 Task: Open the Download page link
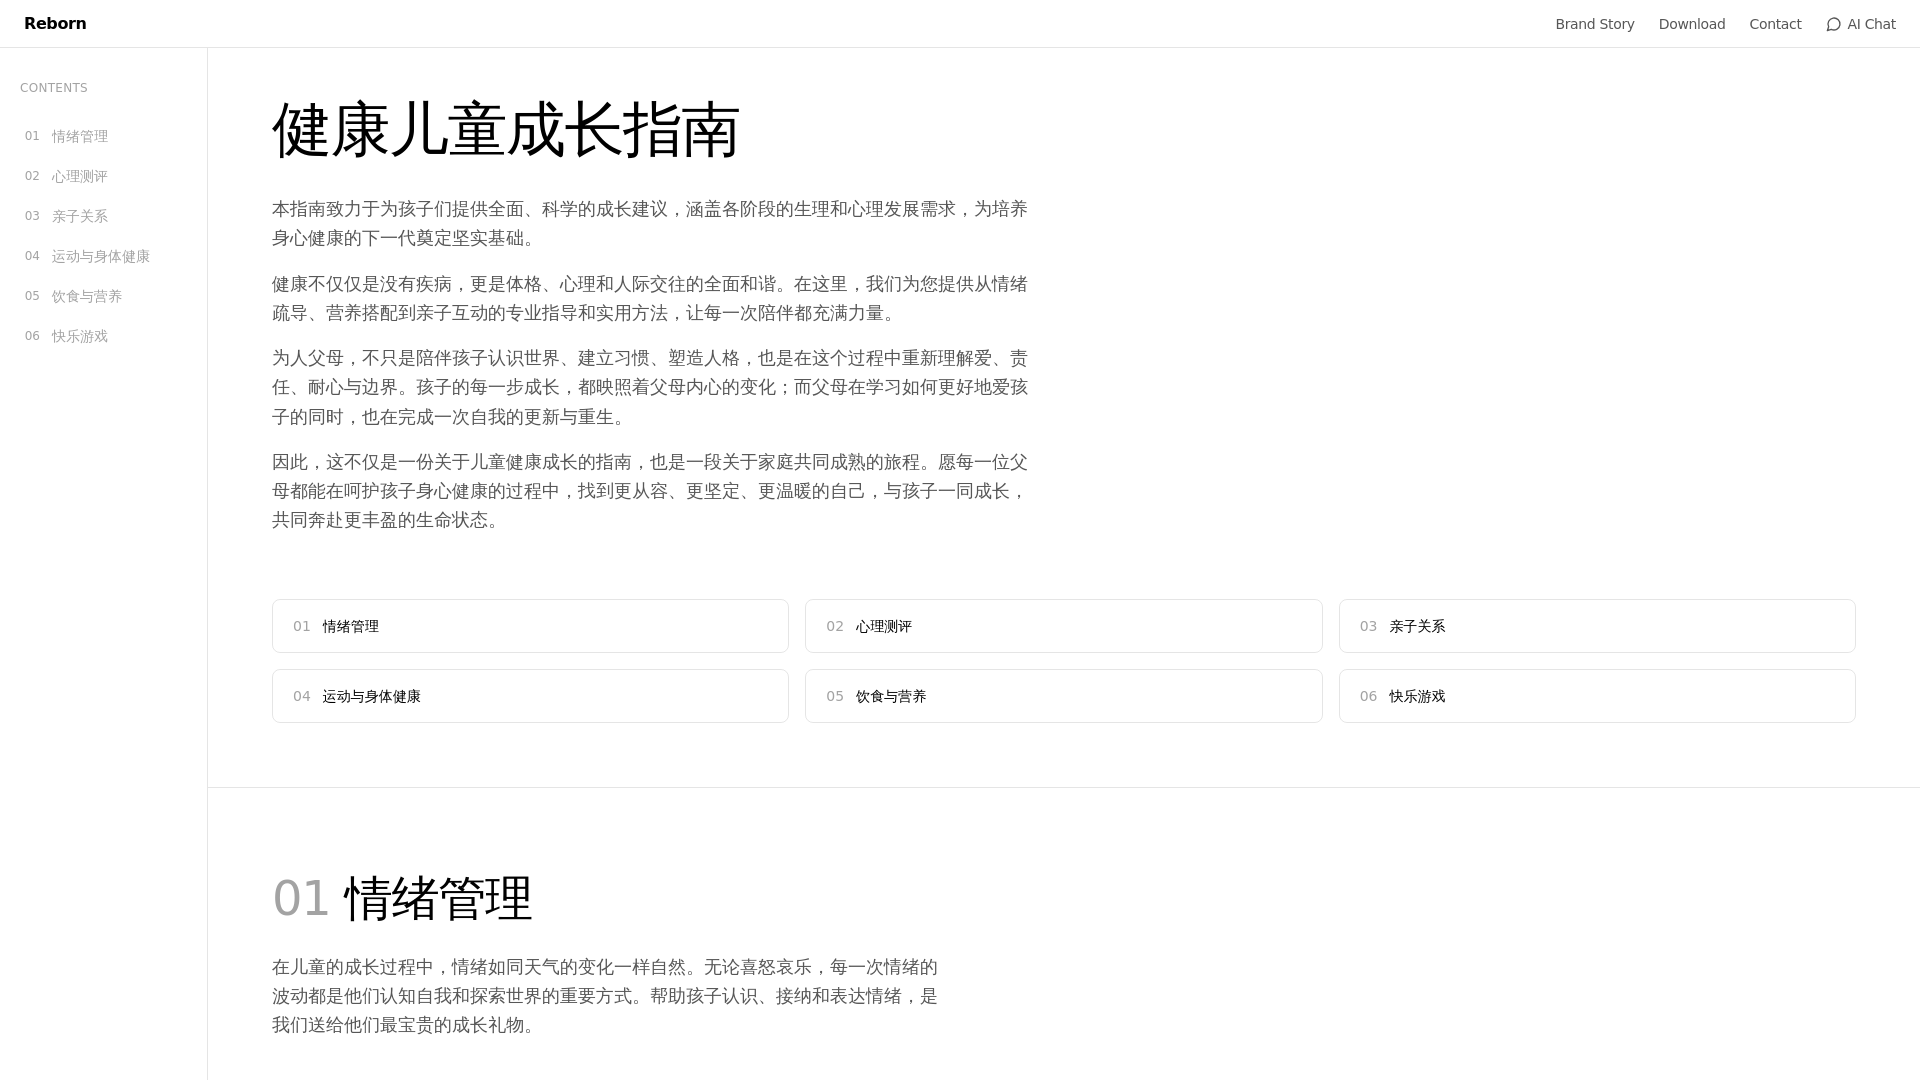[1691, 24]
